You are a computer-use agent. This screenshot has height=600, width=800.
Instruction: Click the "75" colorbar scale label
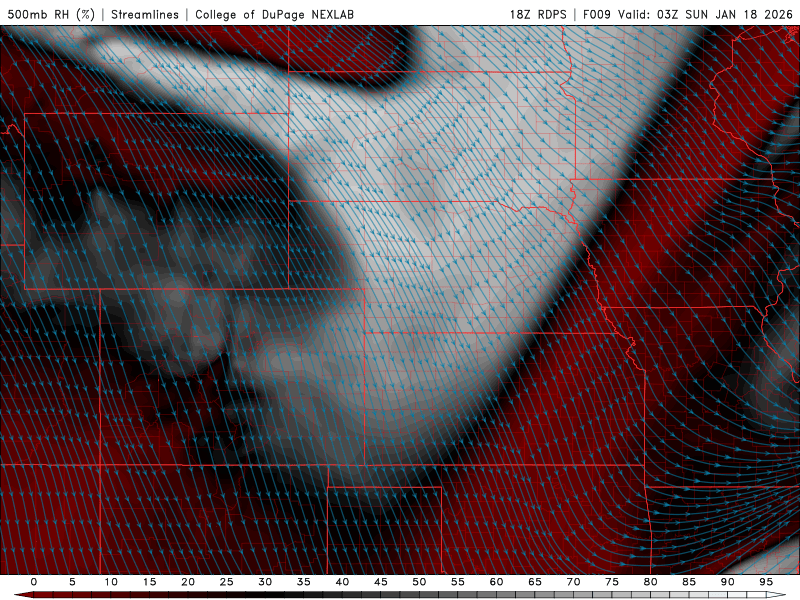tap(612, 582)
